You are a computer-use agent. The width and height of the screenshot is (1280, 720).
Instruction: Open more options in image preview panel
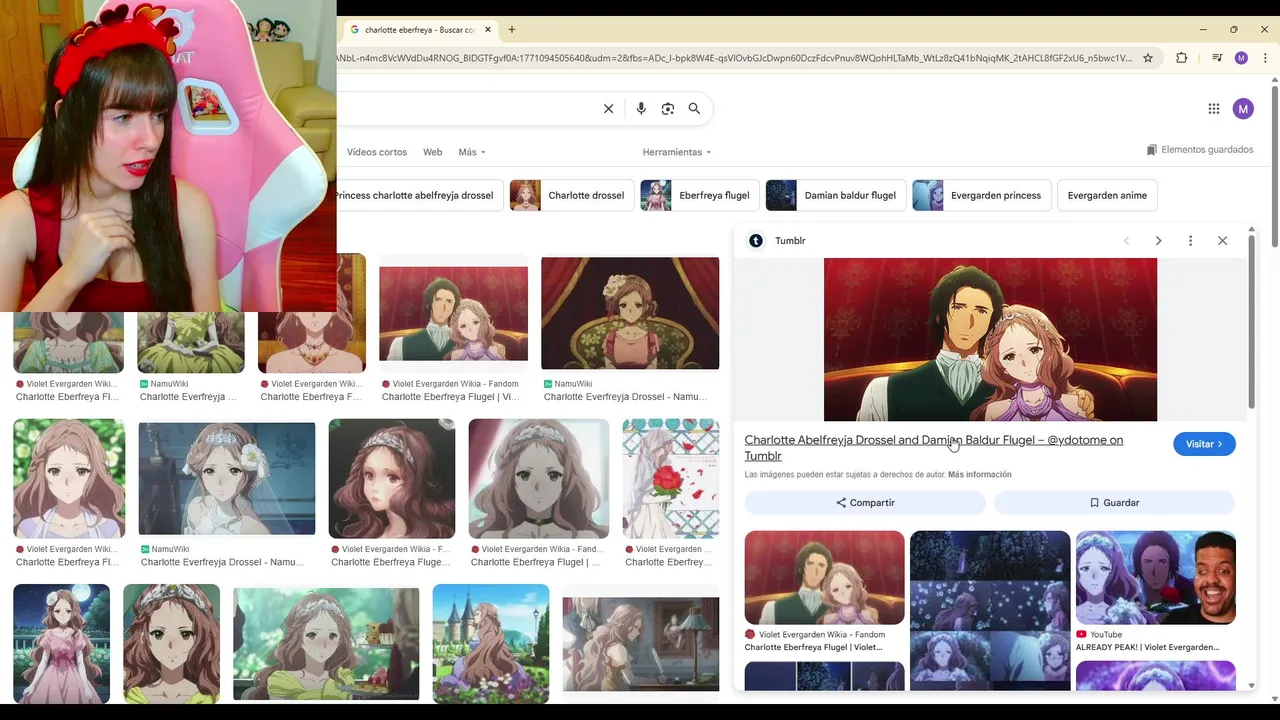[1190, 241]
